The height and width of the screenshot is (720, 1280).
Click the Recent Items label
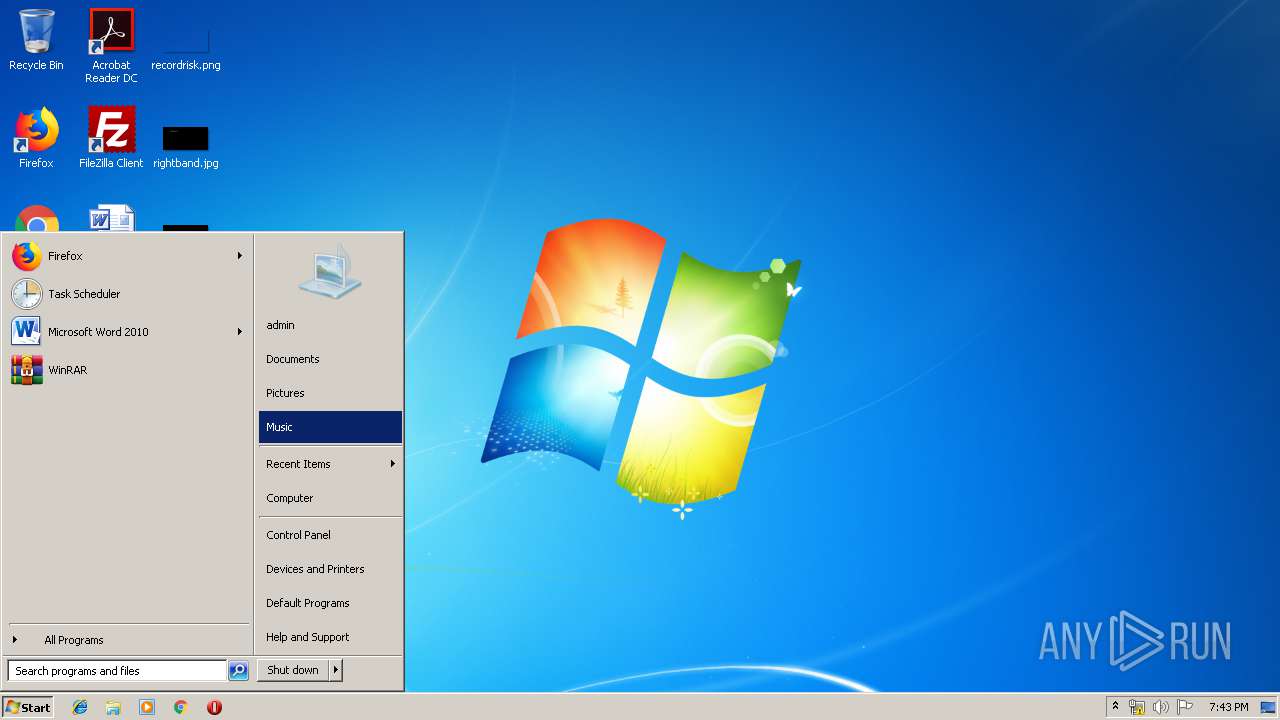click(x=298, y=464)
